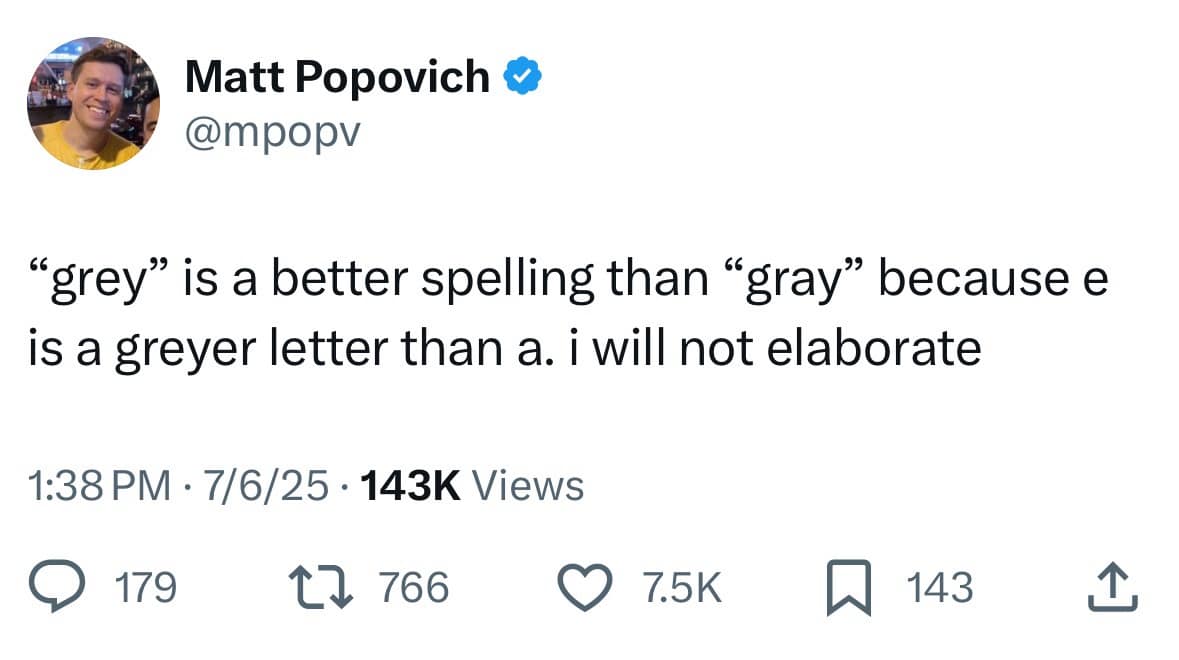Screen dimensions: 1179x660
Task: Click the blue verified badge next to Matt Popovich
Action: click(x=524, y=74)
